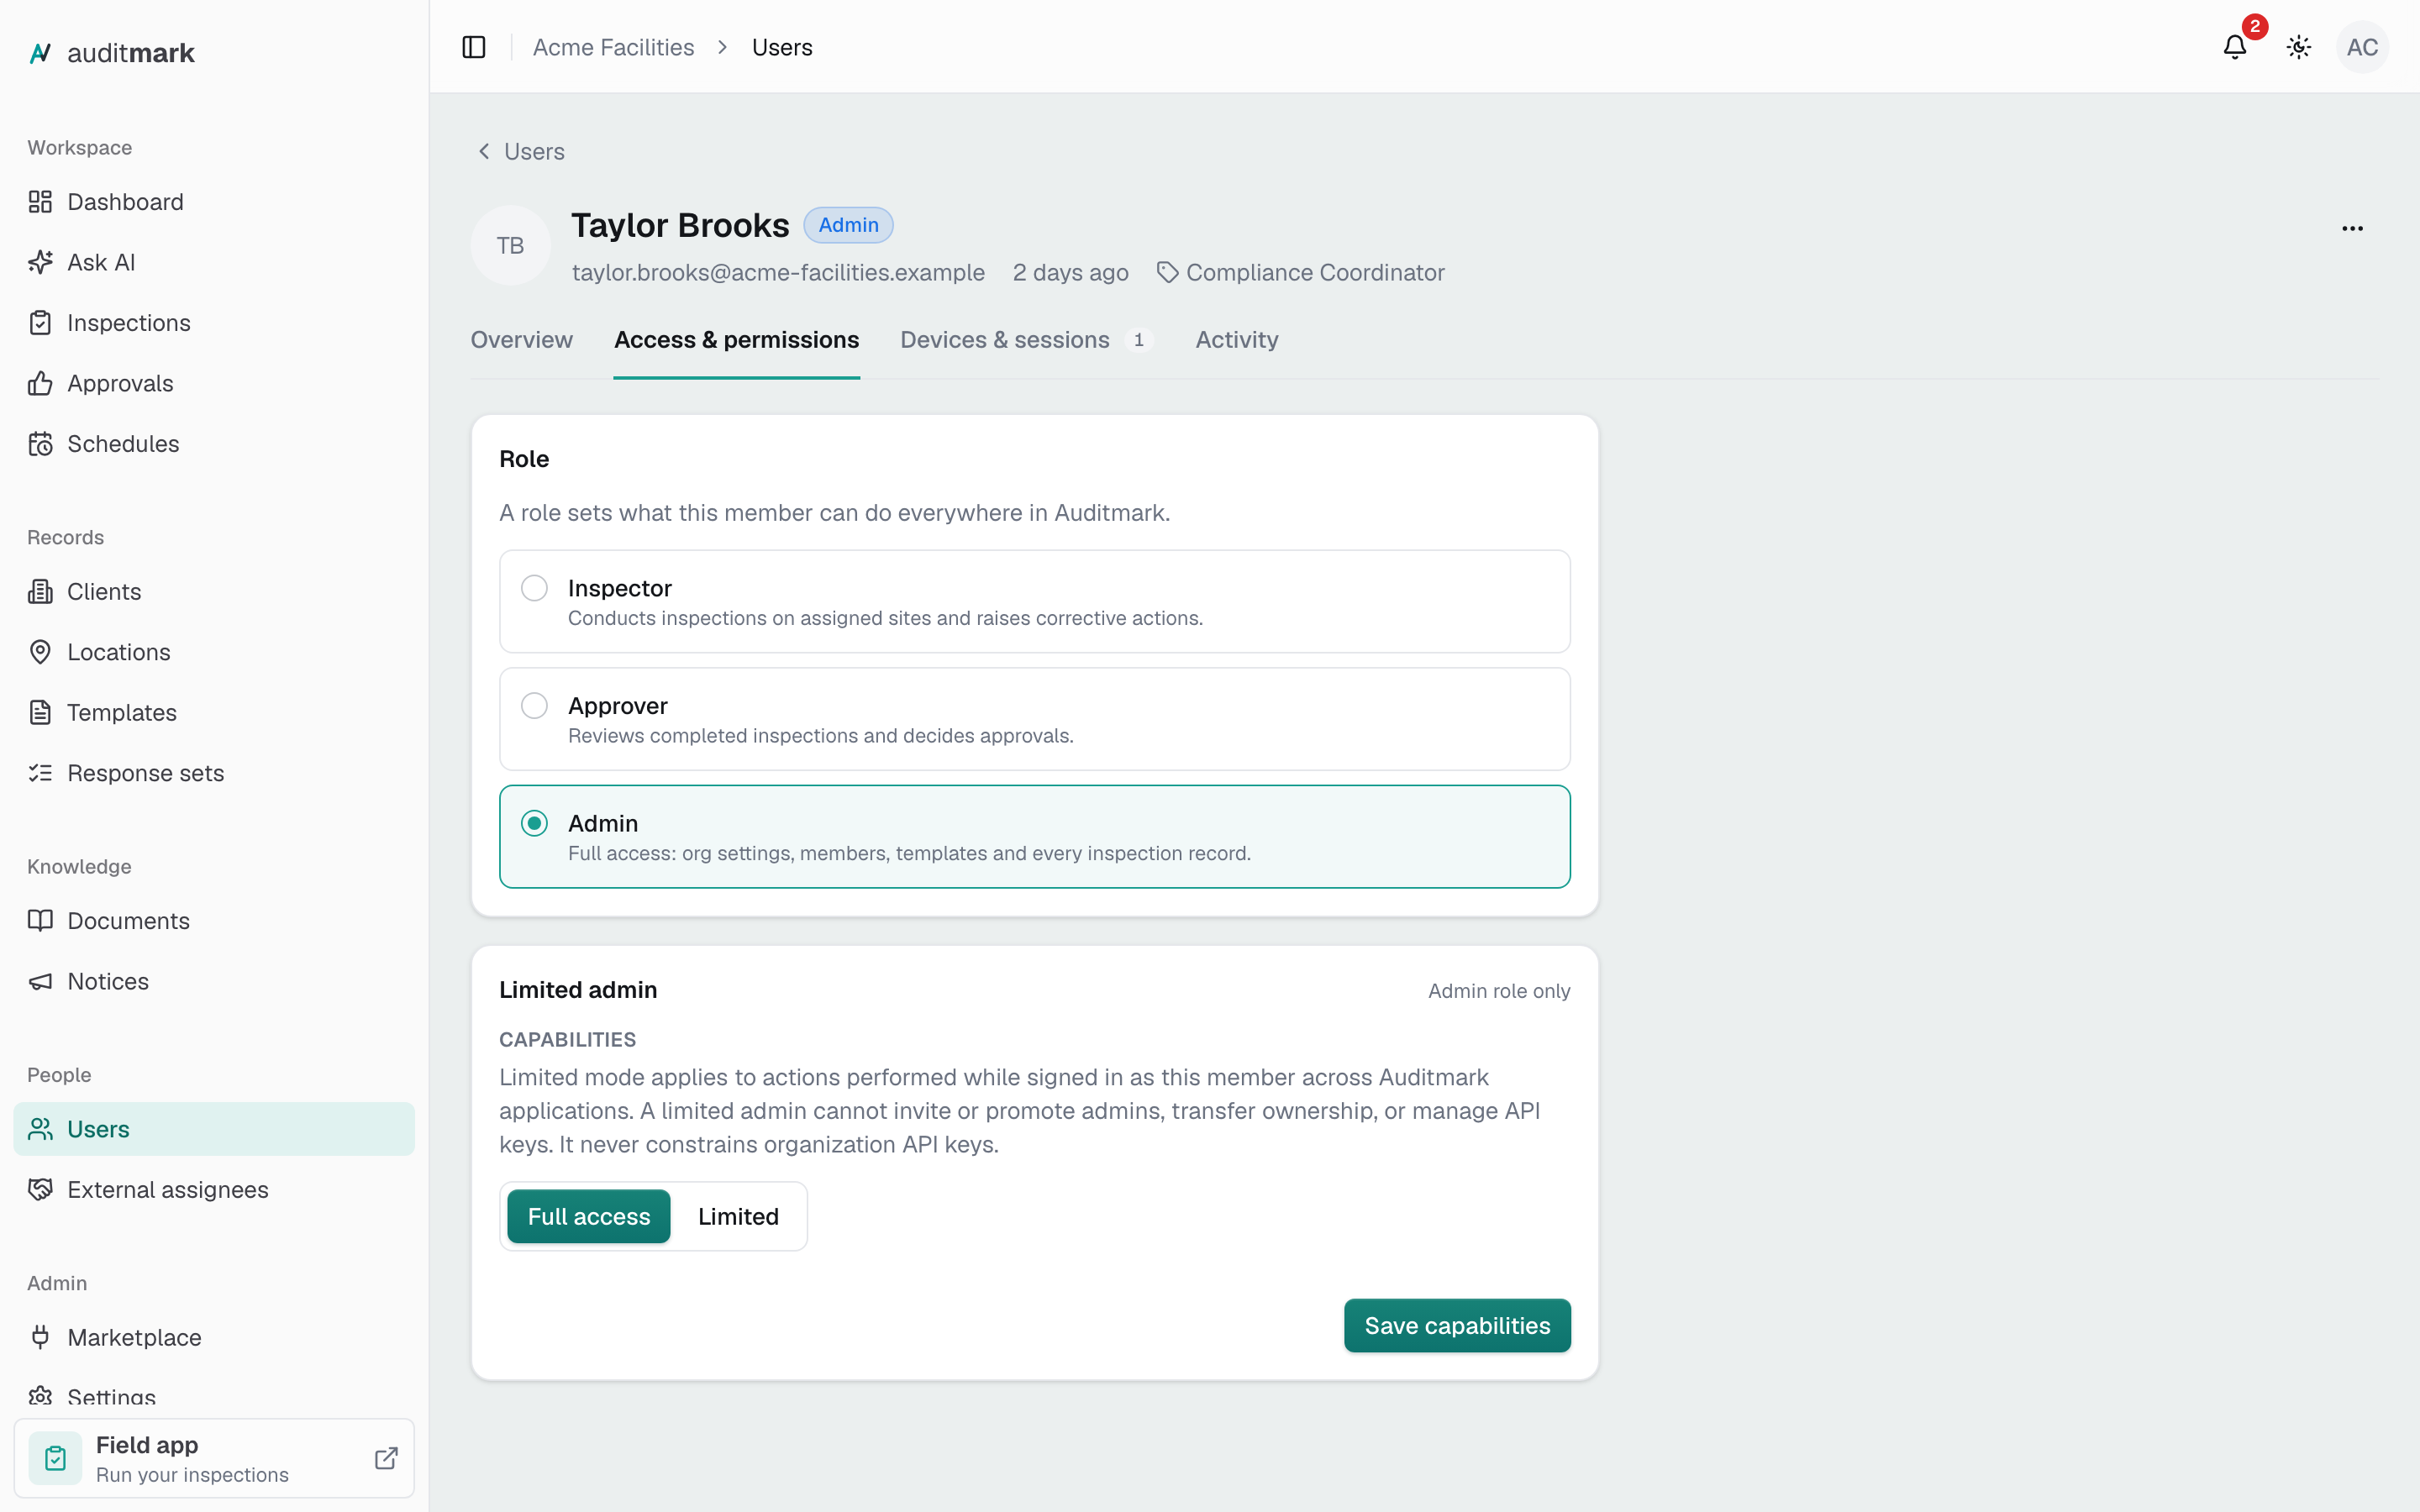Click the Ask AI sparkle icon

point(40,262)
